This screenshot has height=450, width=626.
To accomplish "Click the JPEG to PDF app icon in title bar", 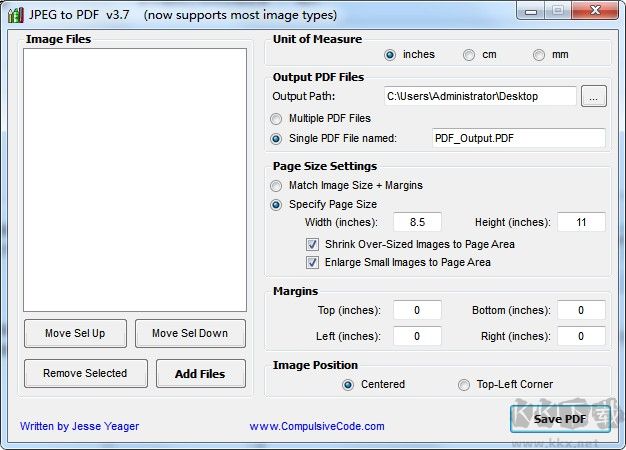I will point(16,15).
